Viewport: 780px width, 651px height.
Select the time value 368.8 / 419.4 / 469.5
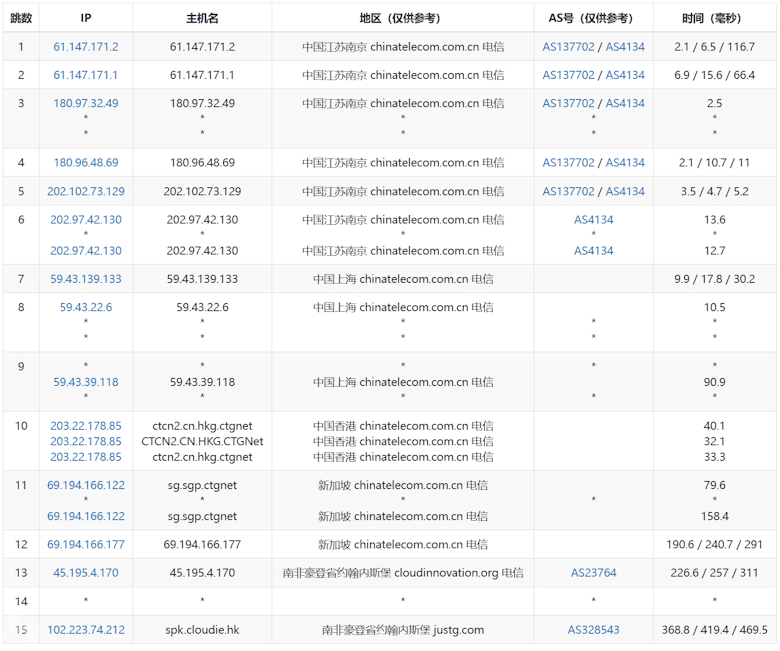pos(714,630)
